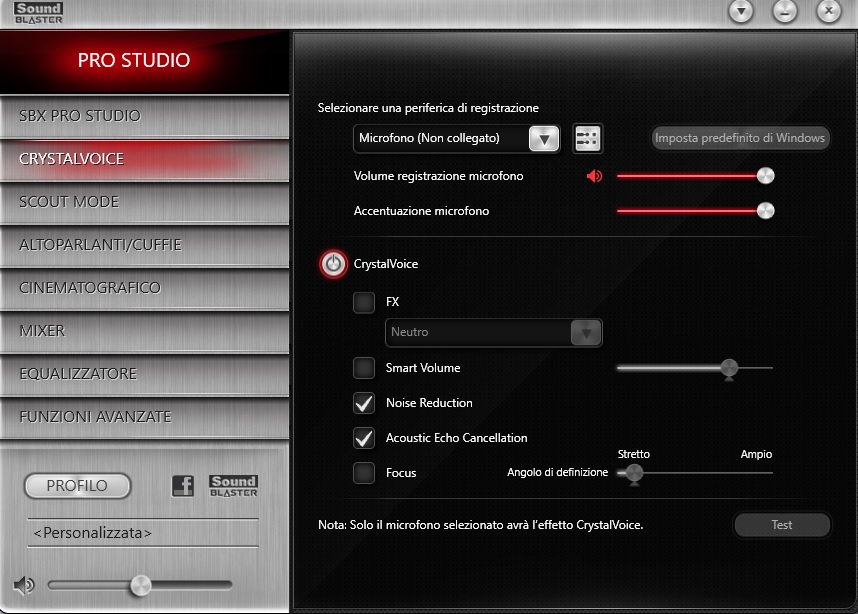Adjust the master volume slider
This screenshot has width=858, height=614.
(x=140, y=586)
